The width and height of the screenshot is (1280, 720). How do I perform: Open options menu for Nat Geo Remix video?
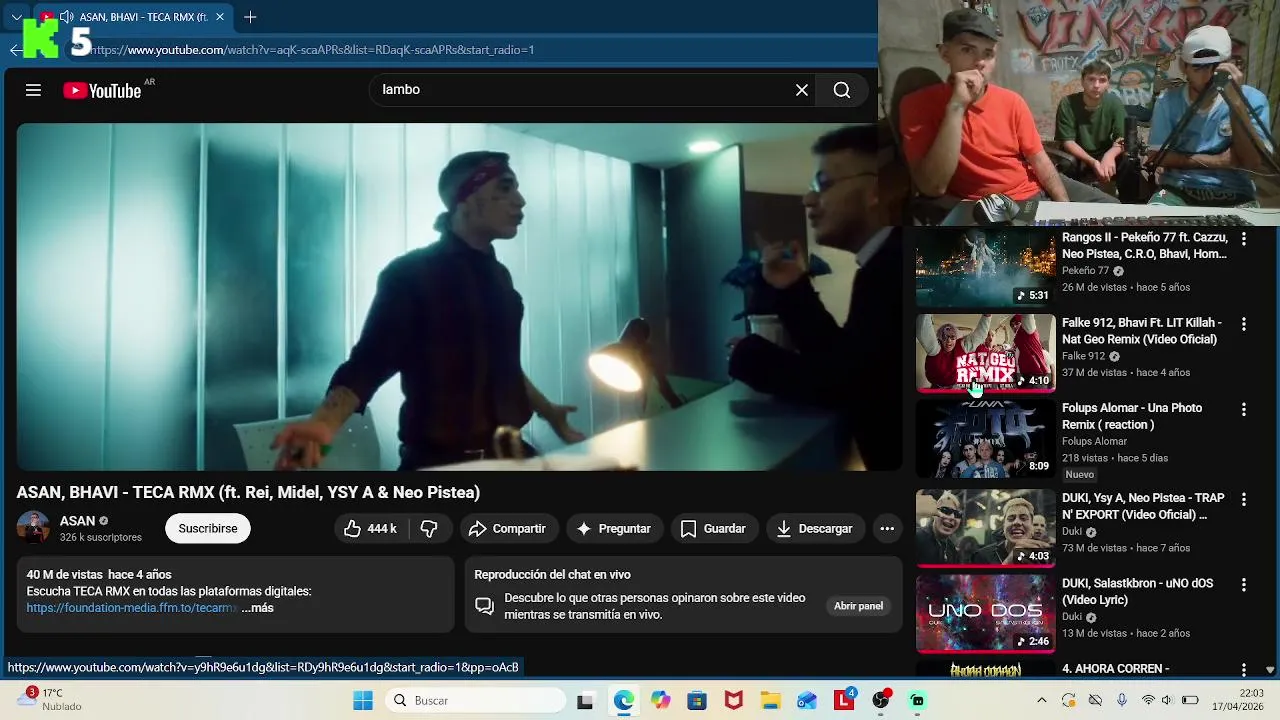[x=1244, y=324]
